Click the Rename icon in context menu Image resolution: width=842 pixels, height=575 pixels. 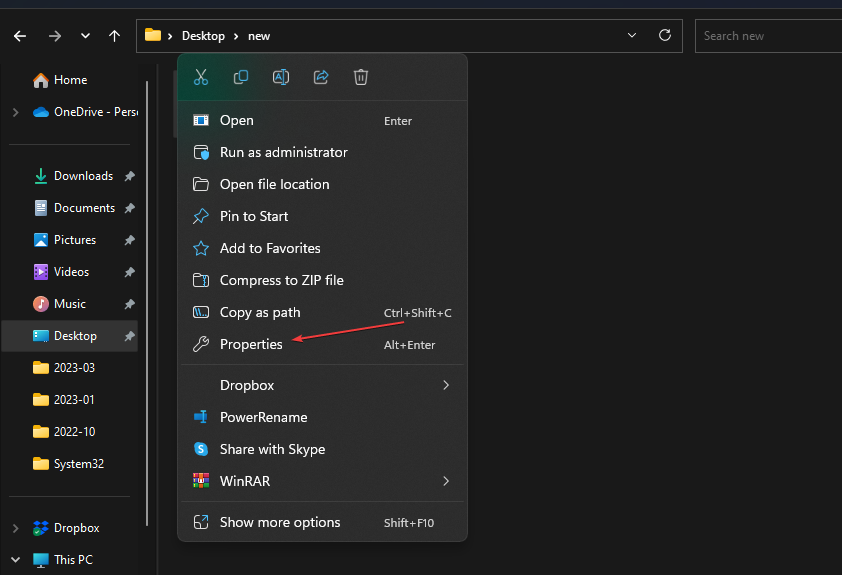(281, 77)
